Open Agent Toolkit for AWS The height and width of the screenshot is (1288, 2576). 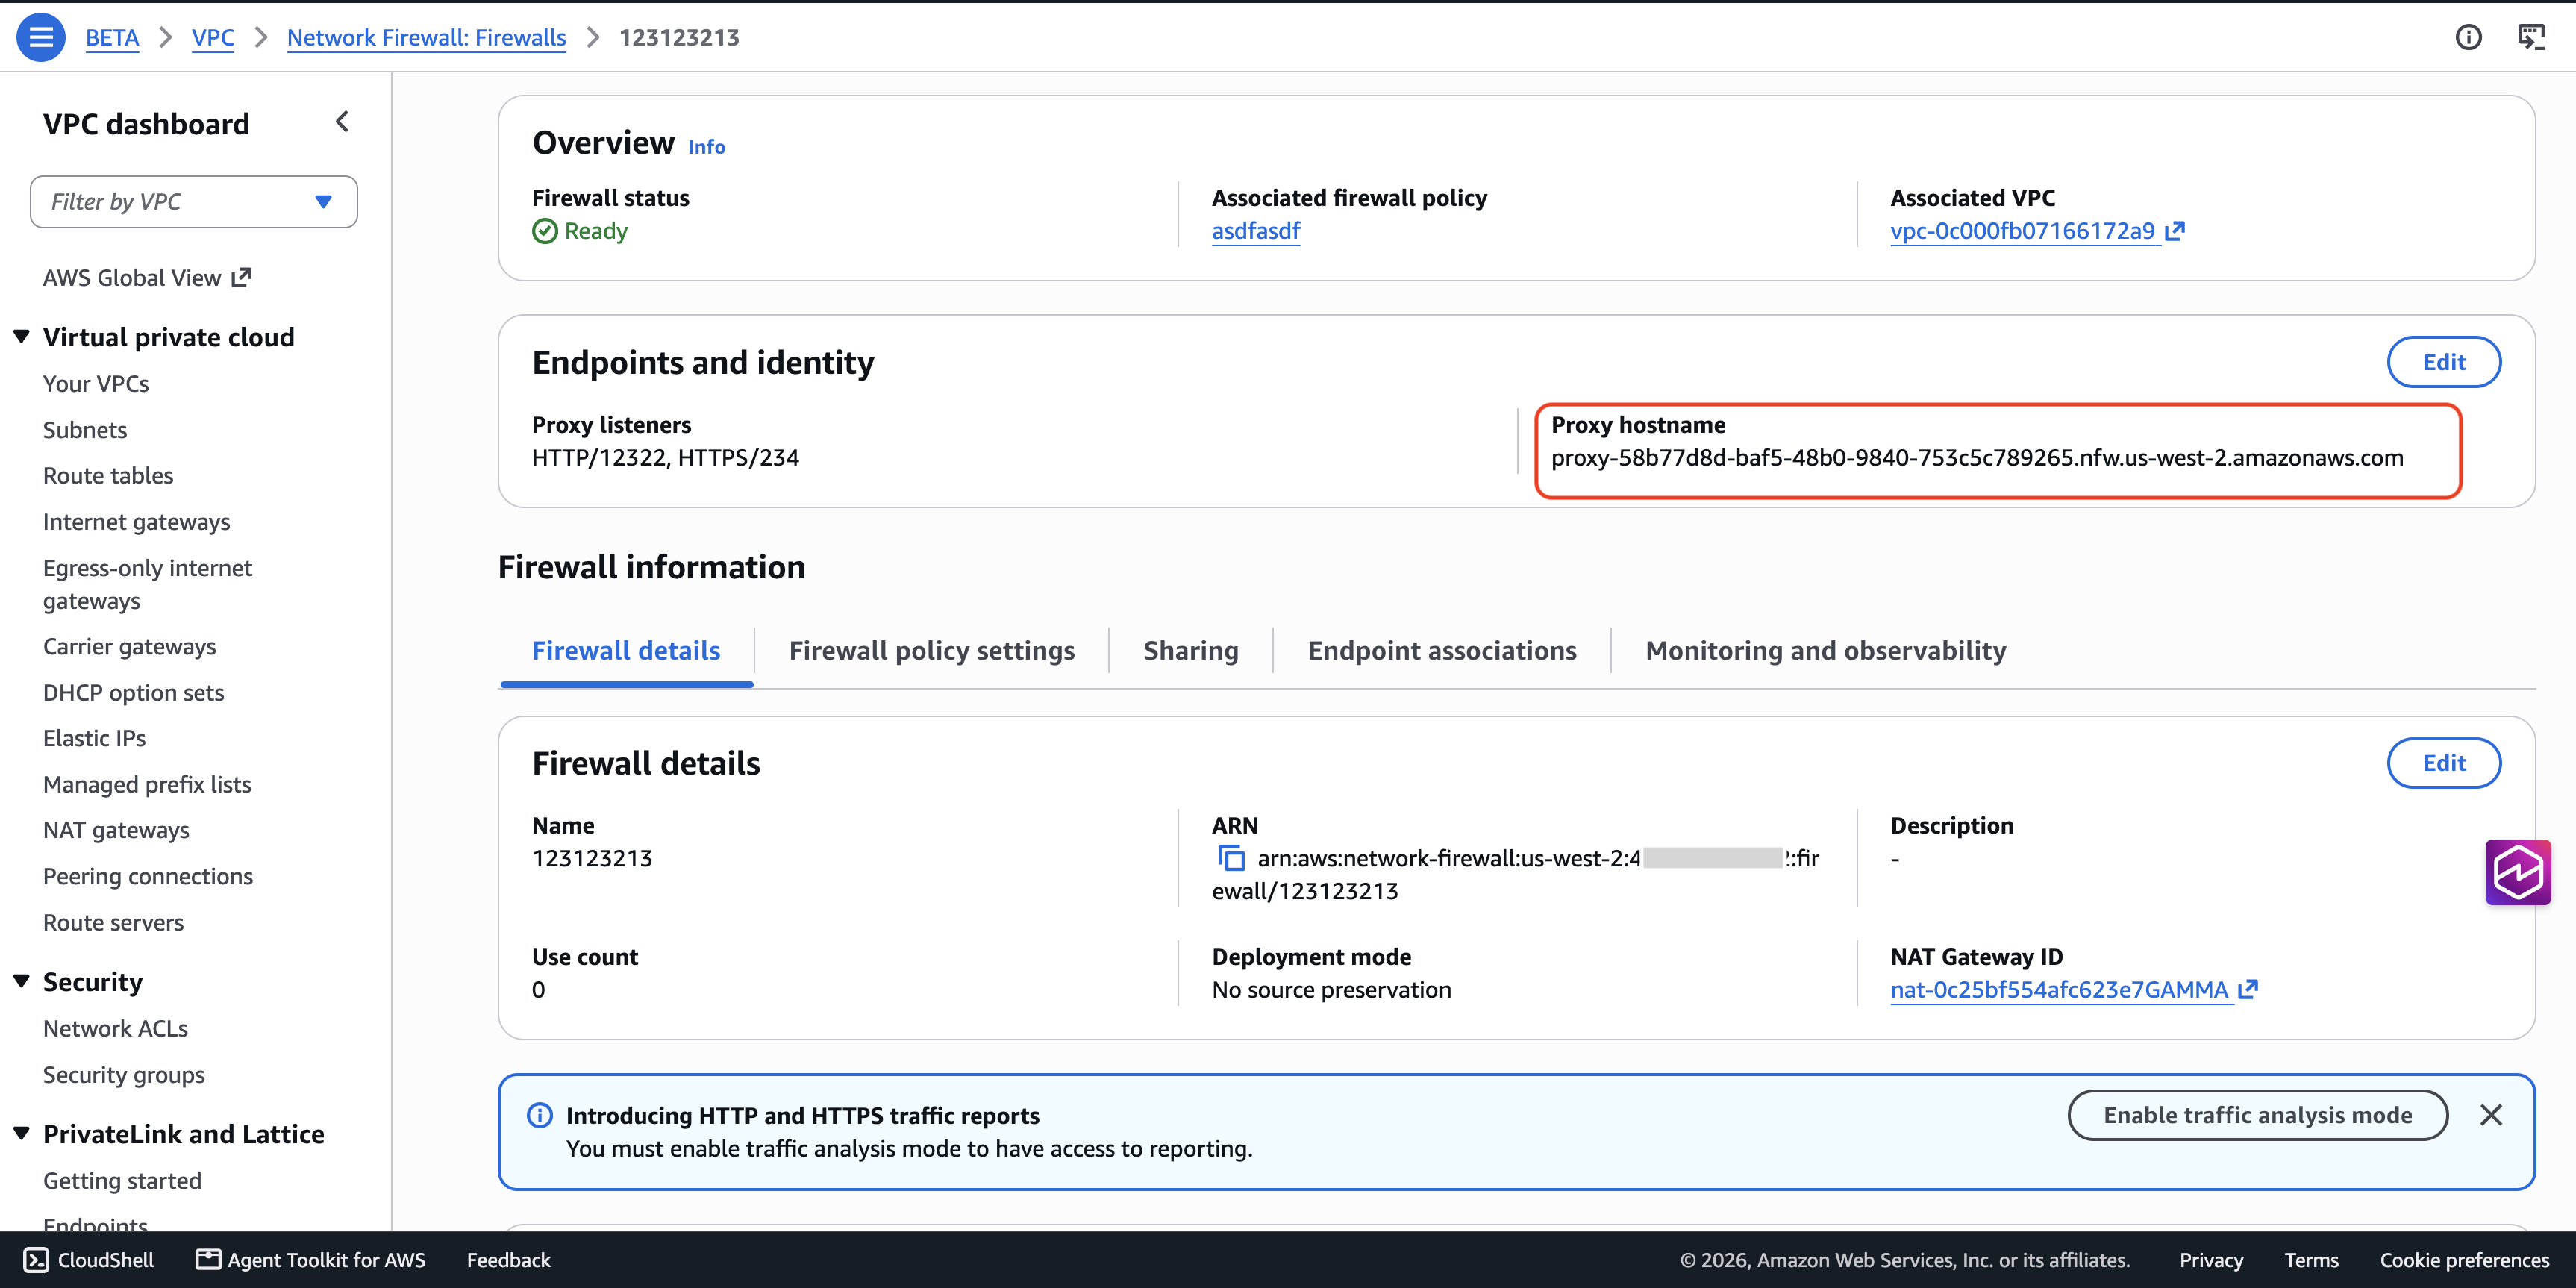point(311,1260)
